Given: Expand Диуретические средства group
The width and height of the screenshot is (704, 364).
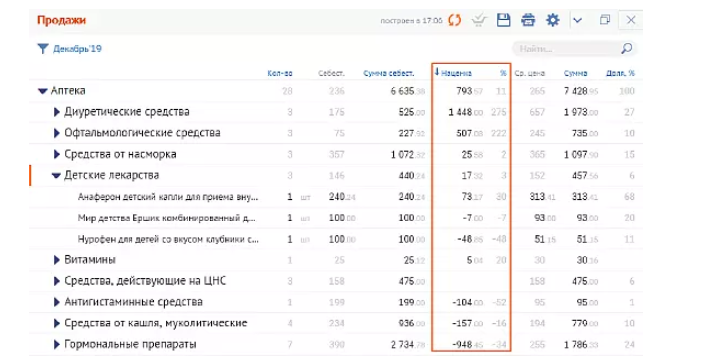Looking at the screenshot, I should [57, 112].
